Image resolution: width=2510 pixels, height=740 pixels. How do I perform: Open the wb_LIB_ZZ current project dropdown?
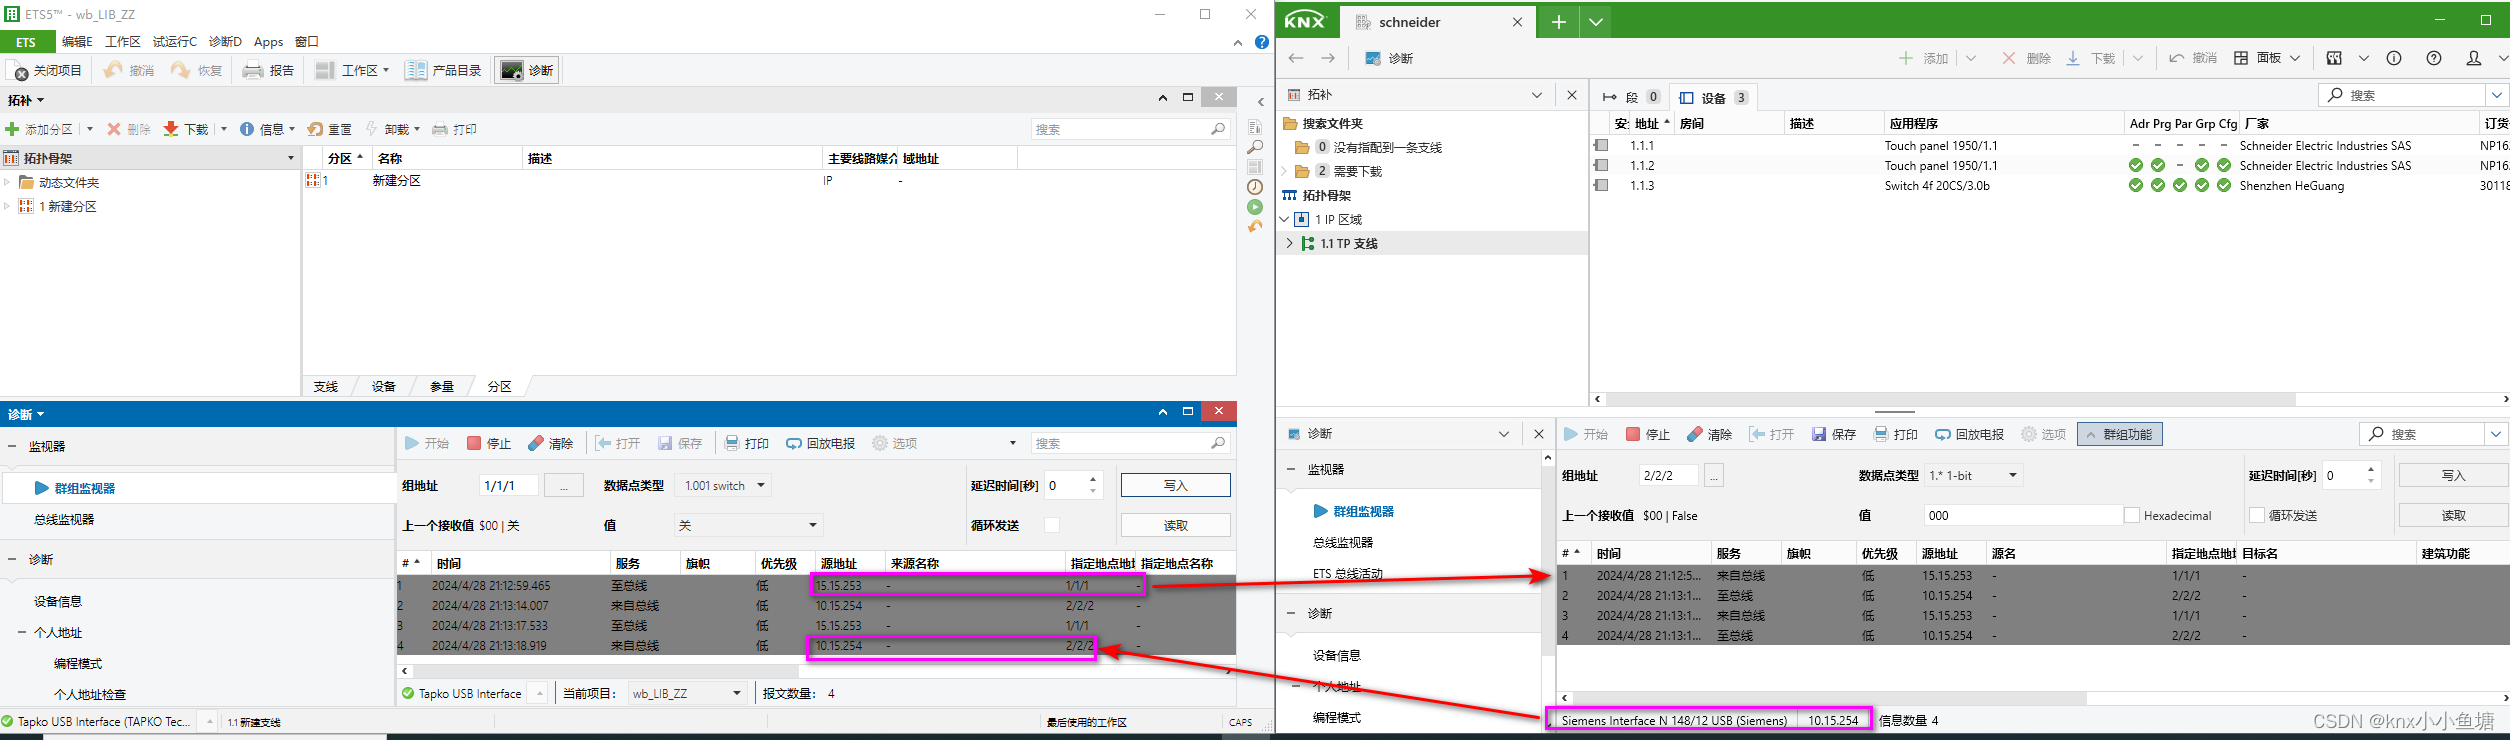pyautogui.click(x=737, y=693)
